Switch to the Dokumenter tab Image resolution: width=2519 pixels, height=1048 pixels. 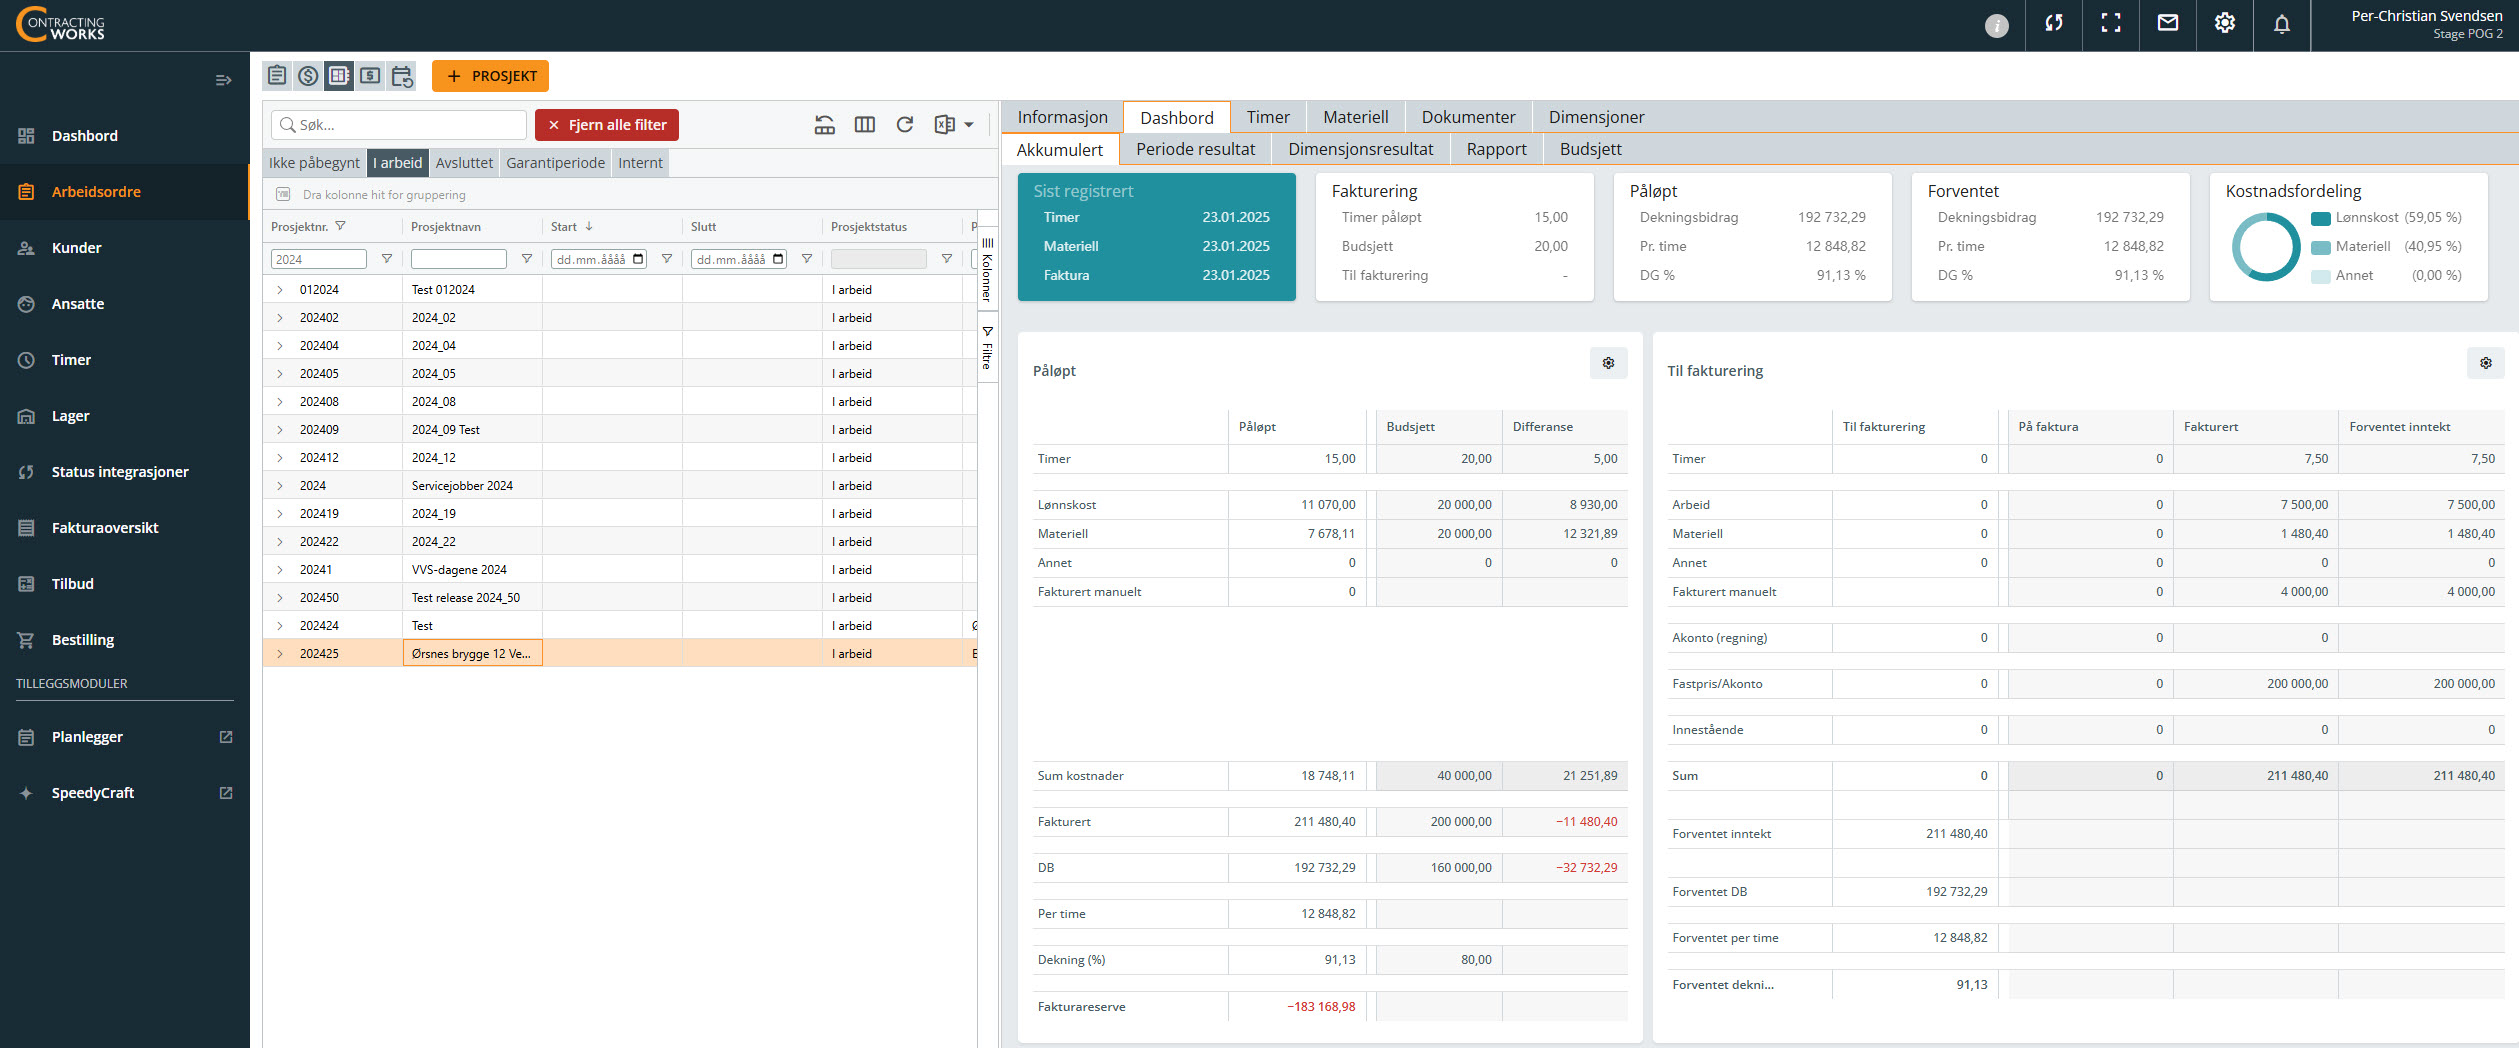tap(1468, 117)
